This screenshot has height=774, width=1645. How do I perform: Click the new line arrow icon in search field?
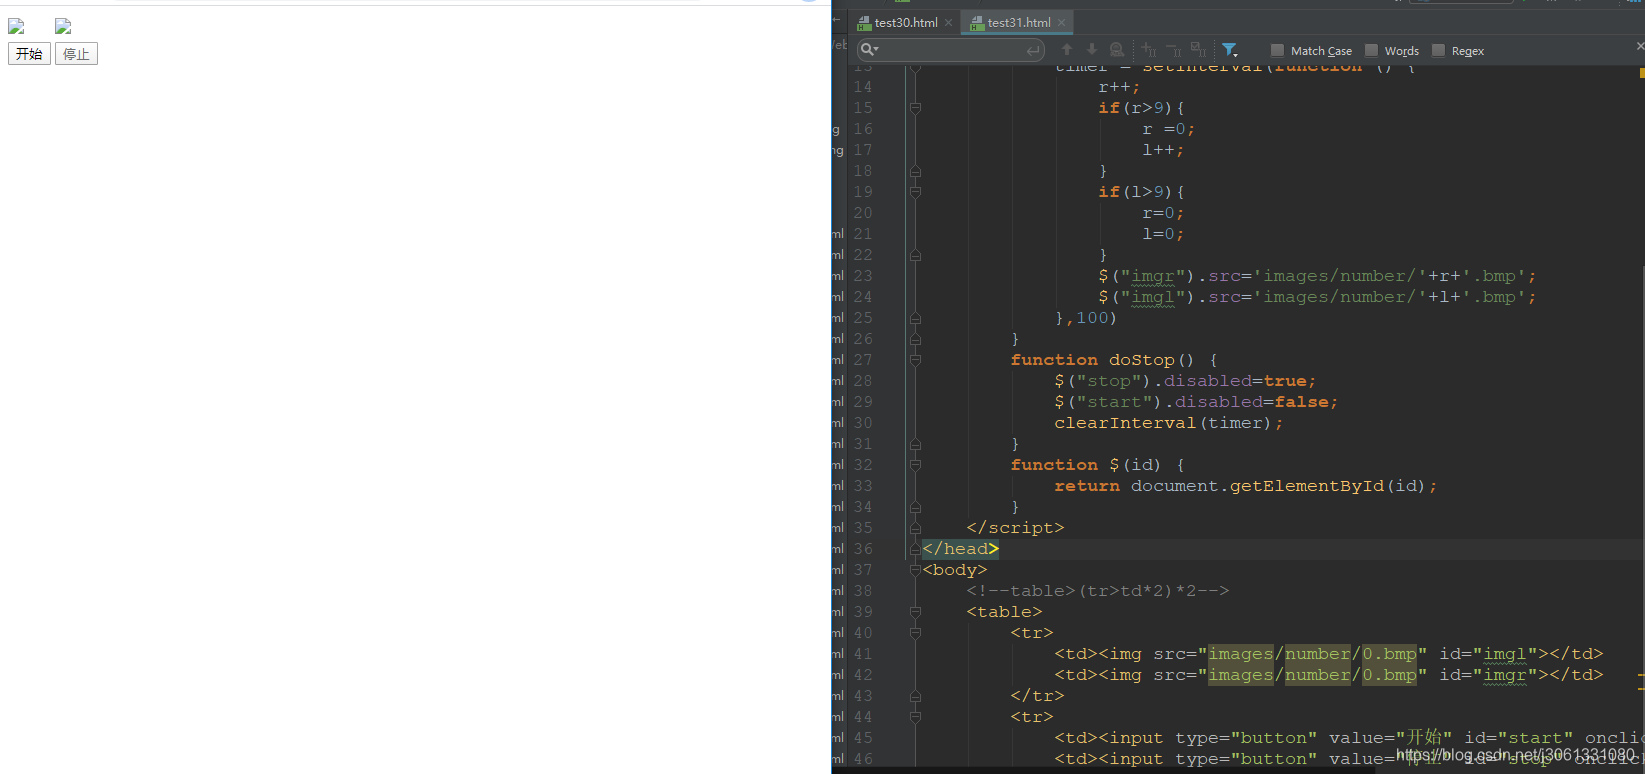click(1034, 50)
